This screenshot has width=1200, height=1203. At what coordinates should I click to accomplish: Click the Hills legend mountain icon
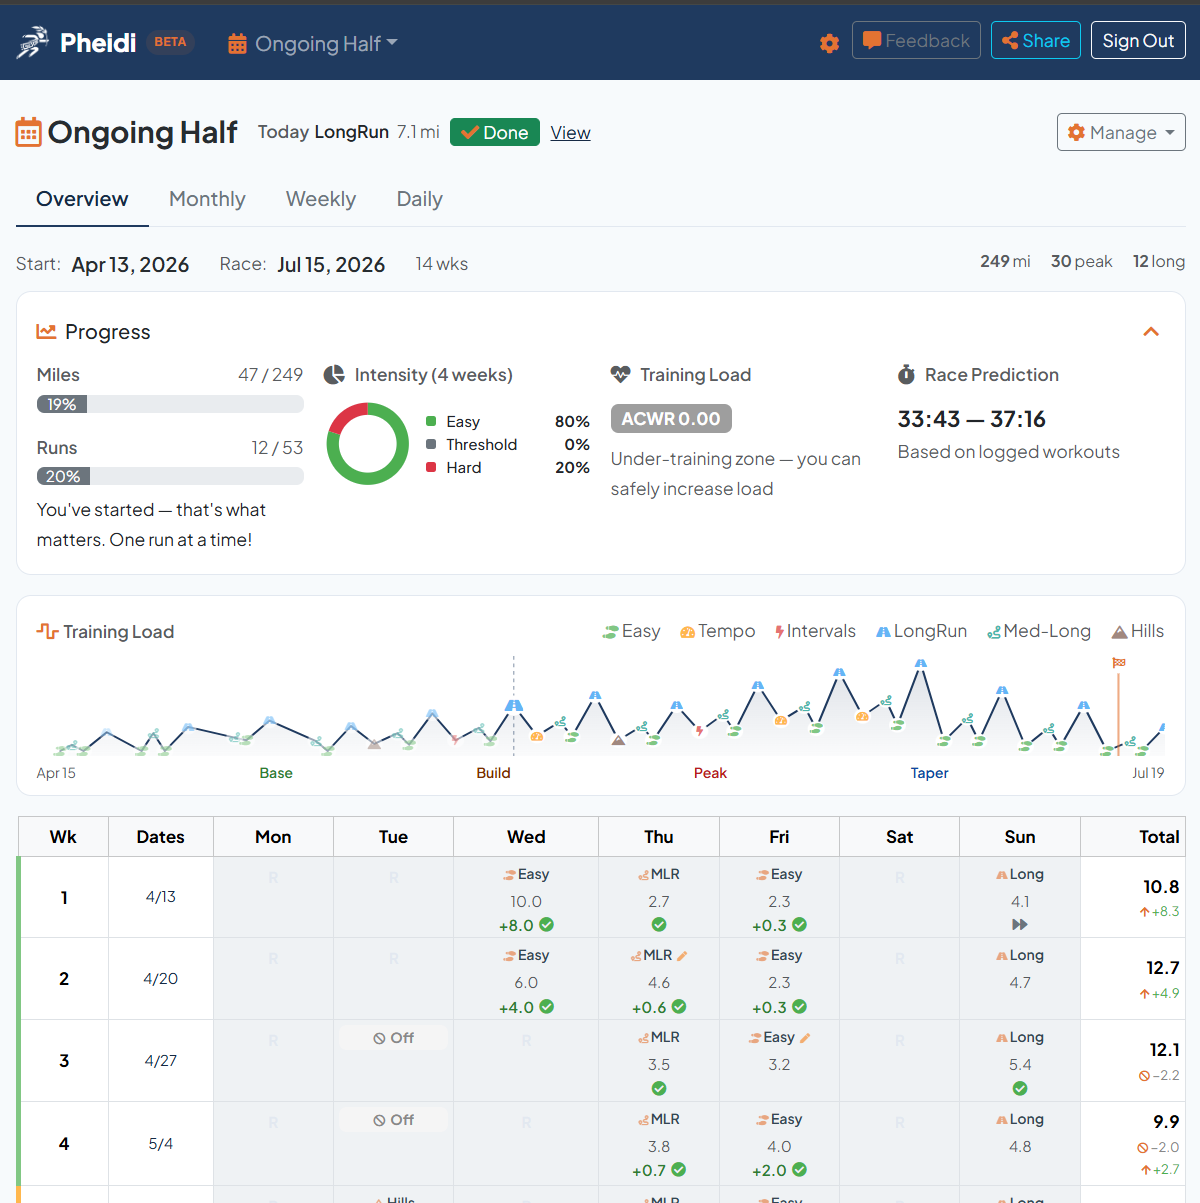click(1120, 632)
